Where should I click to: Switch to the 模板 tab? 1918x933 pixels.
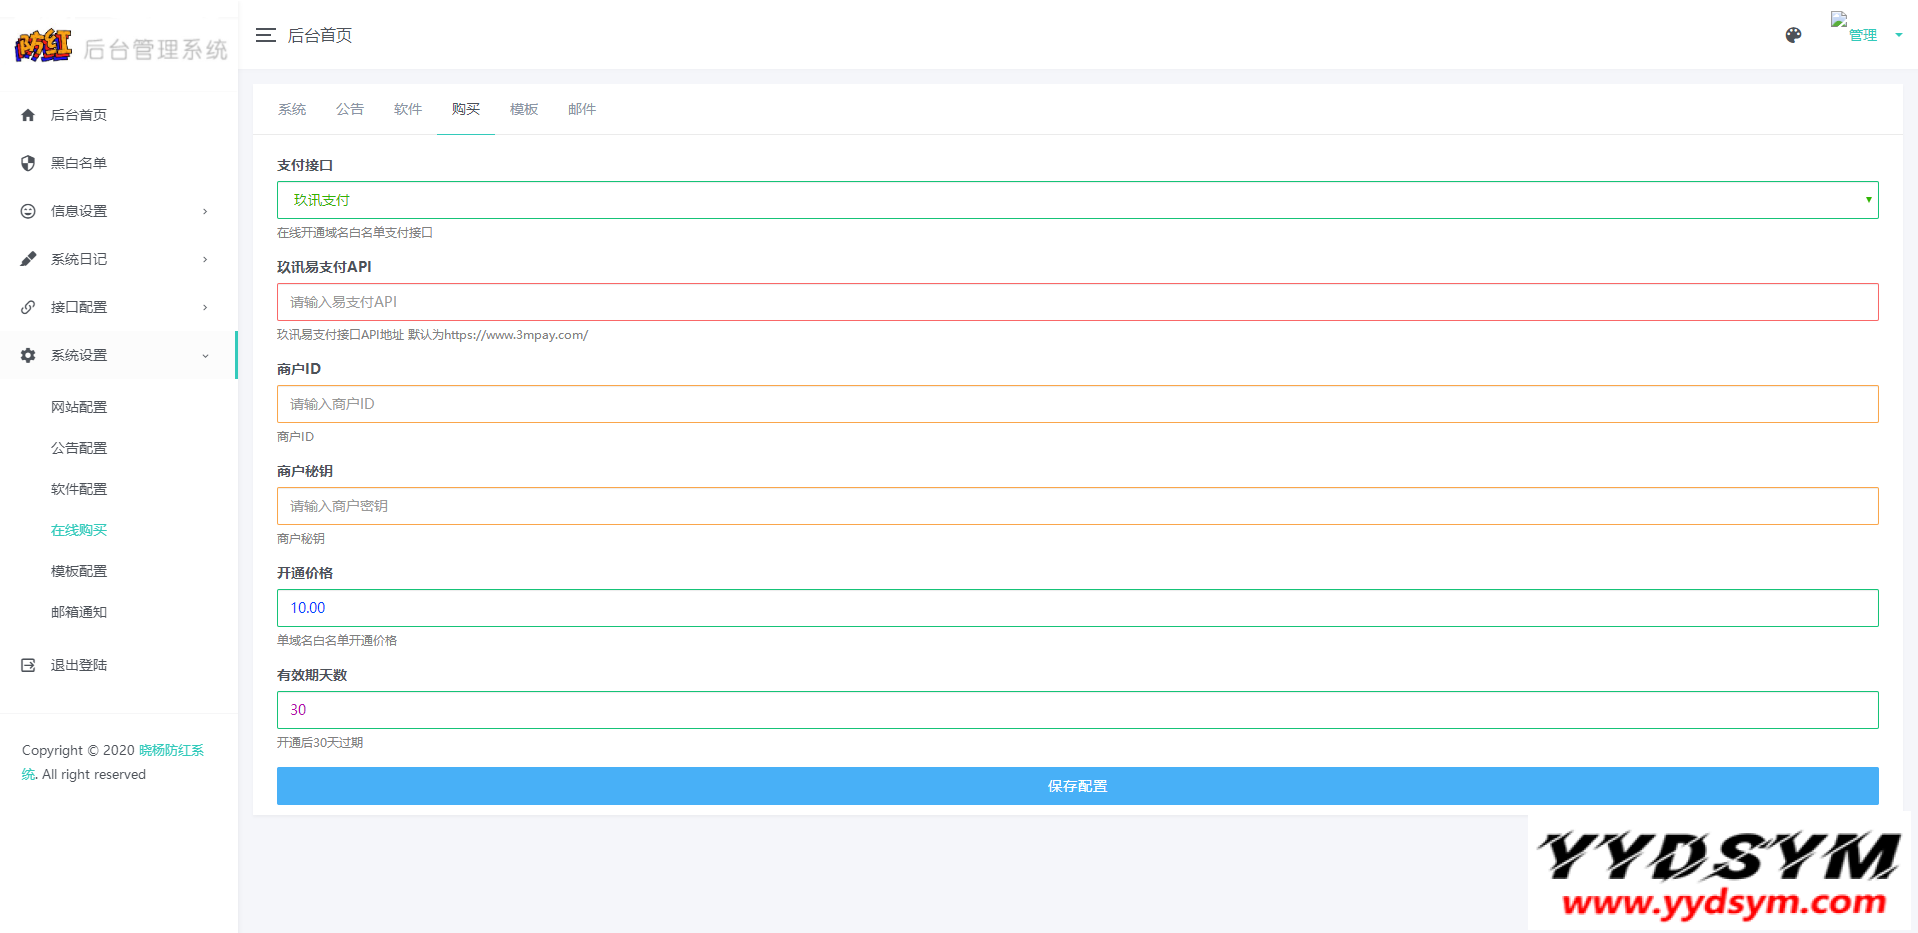(524, 109)
